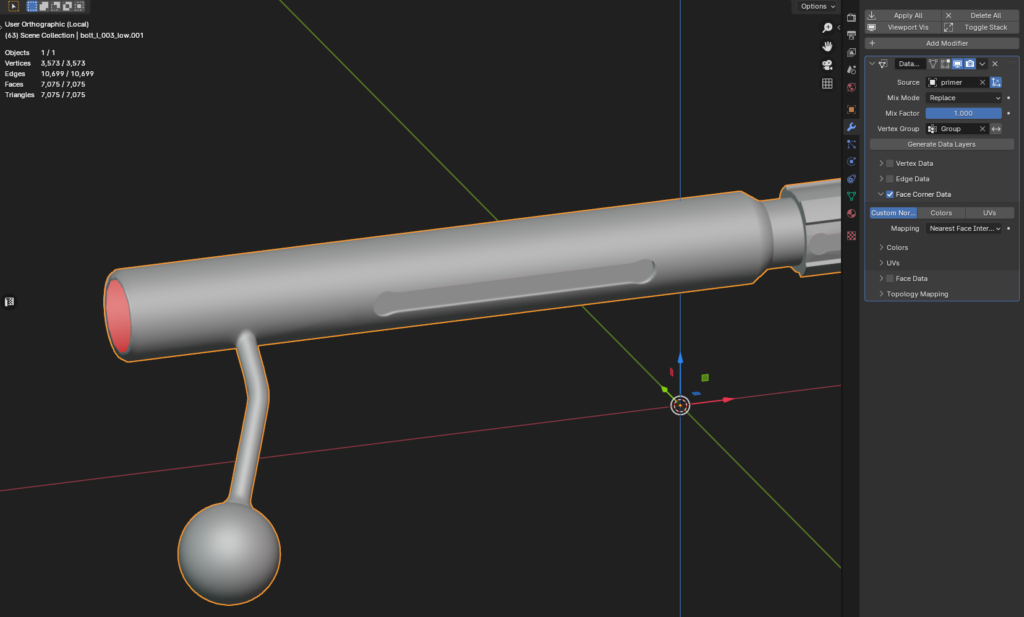Expand the Edge Data section
This screenshot has height=617, width=1024.
(x=881, y=179)
